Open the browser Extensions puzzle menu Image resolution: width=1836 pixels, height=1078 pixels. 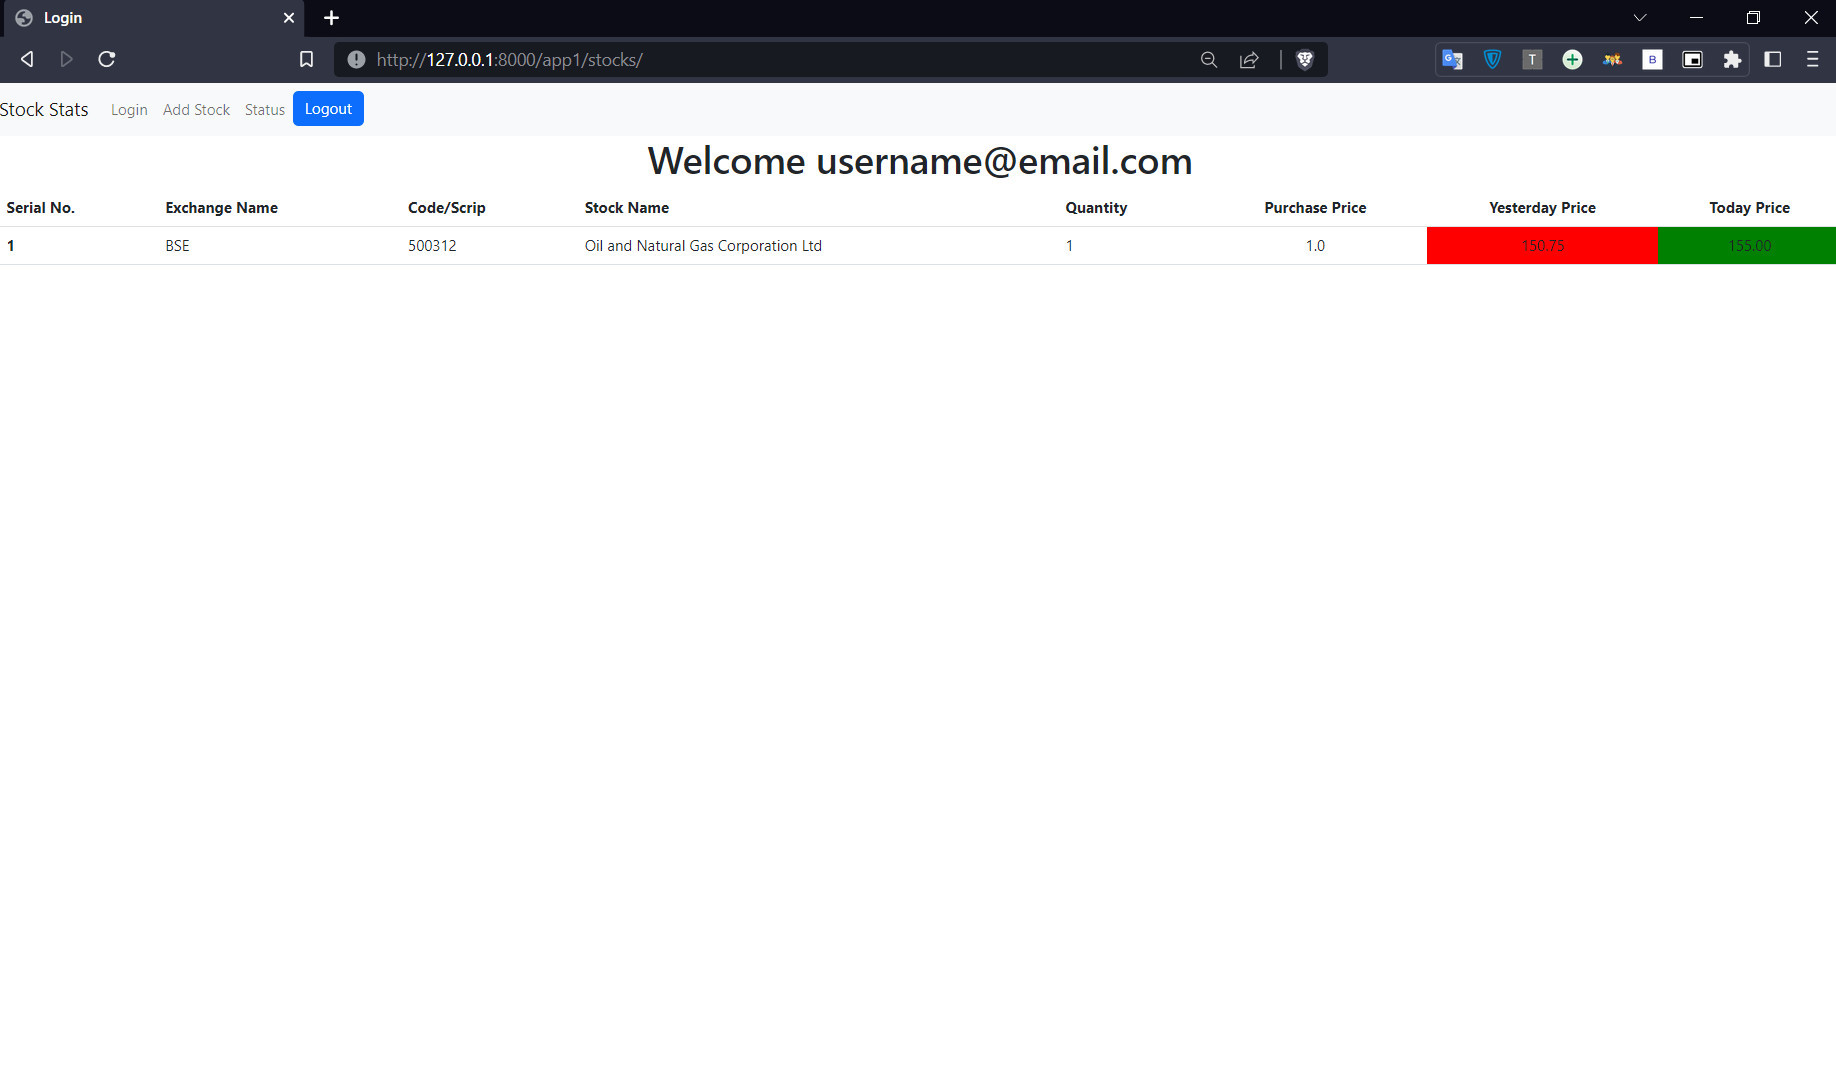(x=1733, y=59)
